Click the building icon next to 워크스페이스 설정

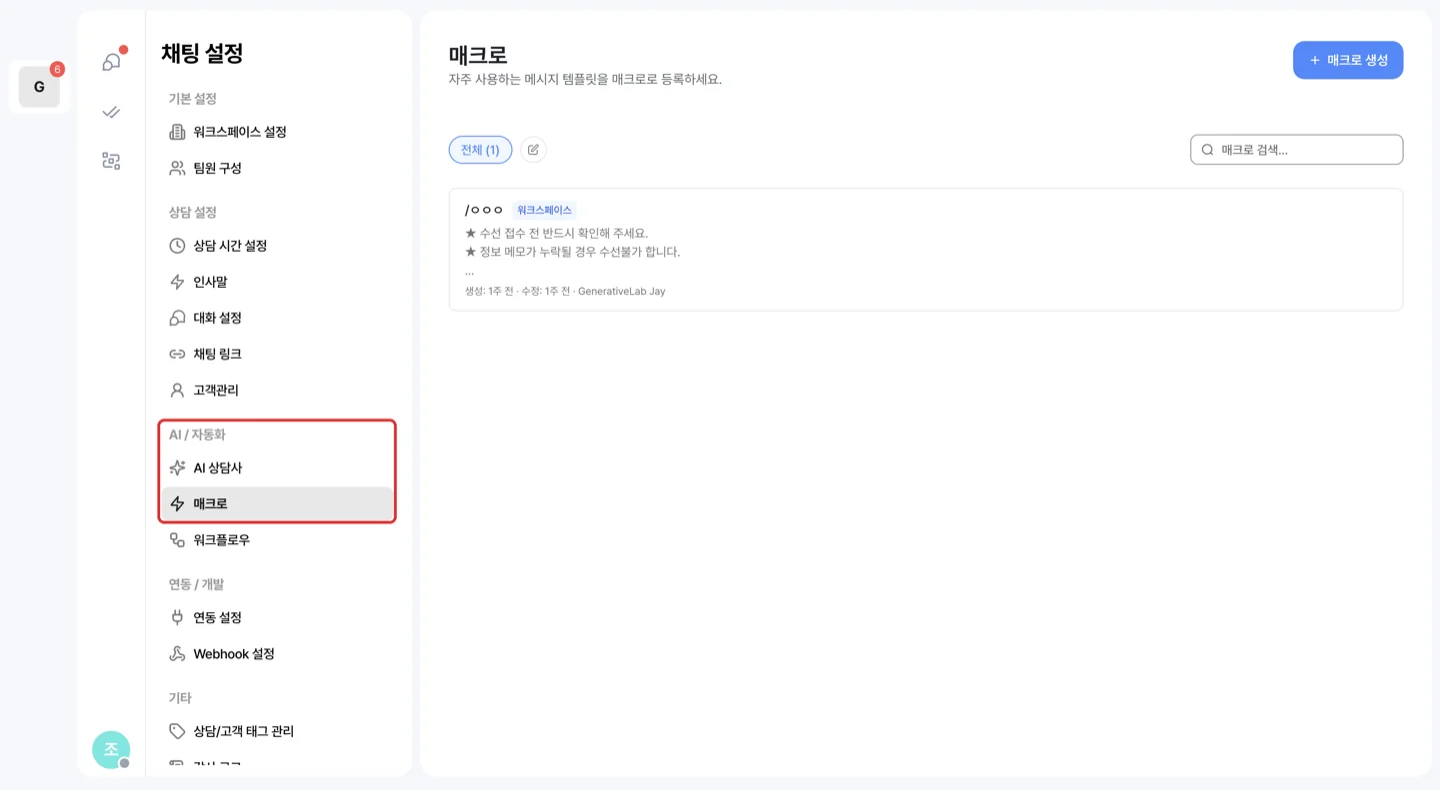(177, 132)
